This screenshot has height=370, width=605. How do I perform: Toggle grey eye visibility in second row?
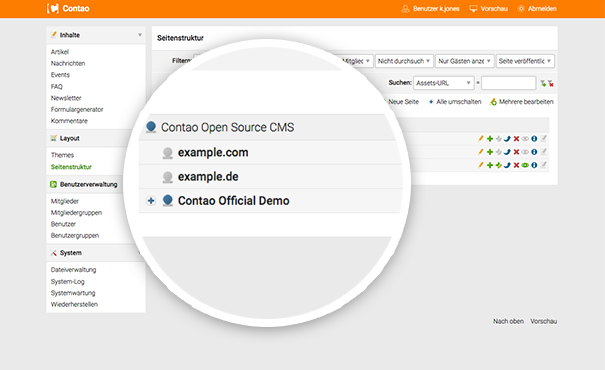click(x=525, y=152)
